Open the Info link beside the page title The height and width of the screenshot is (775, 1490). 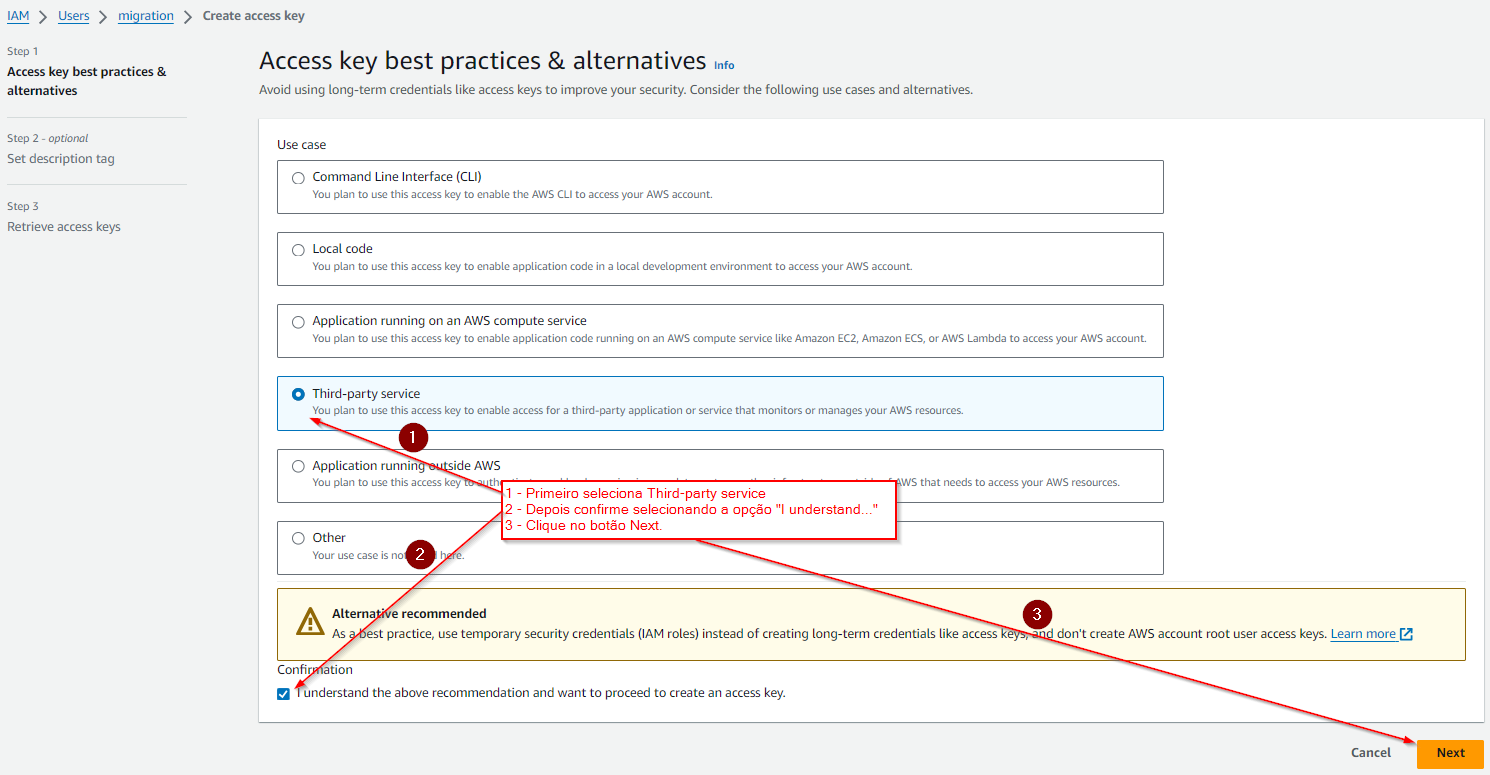click(724, 65)
